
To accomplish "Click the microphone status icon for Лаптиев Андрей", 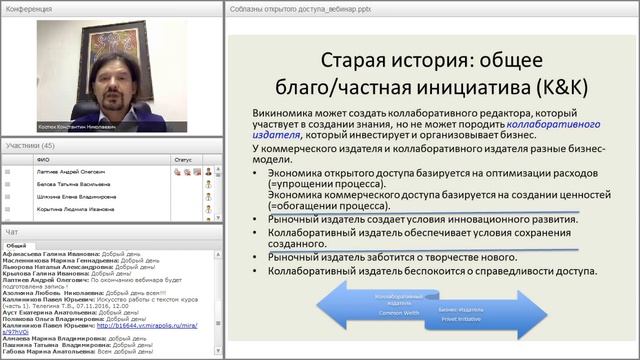I will (x=177, y=172).
